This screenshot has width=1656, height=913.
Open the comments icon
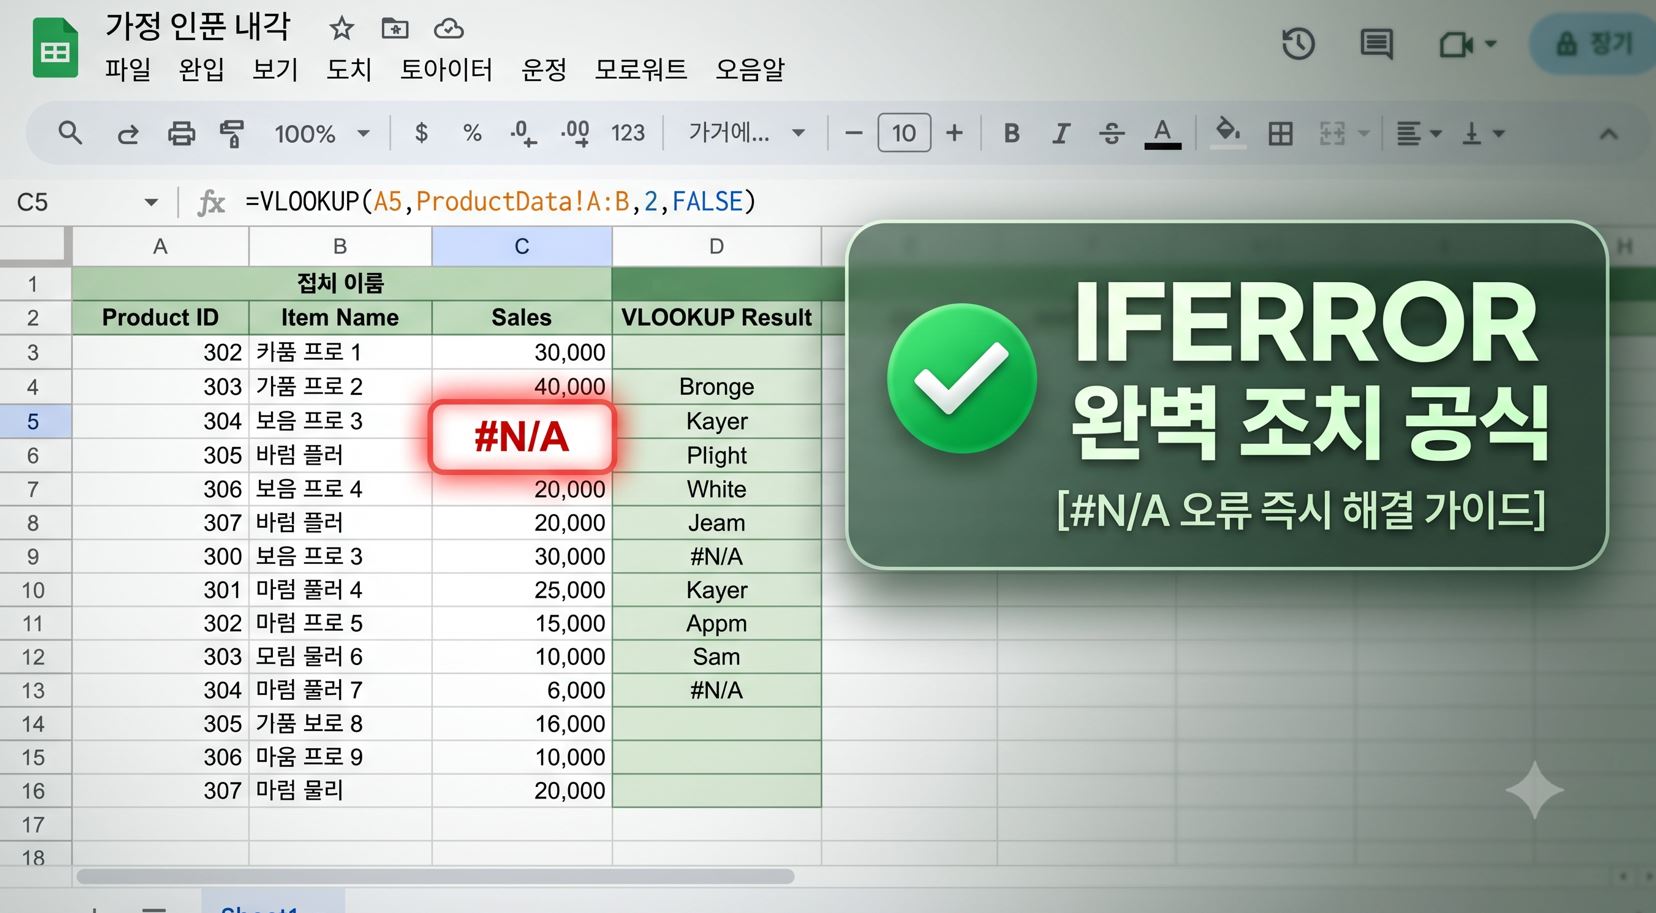pos(1376,44)
